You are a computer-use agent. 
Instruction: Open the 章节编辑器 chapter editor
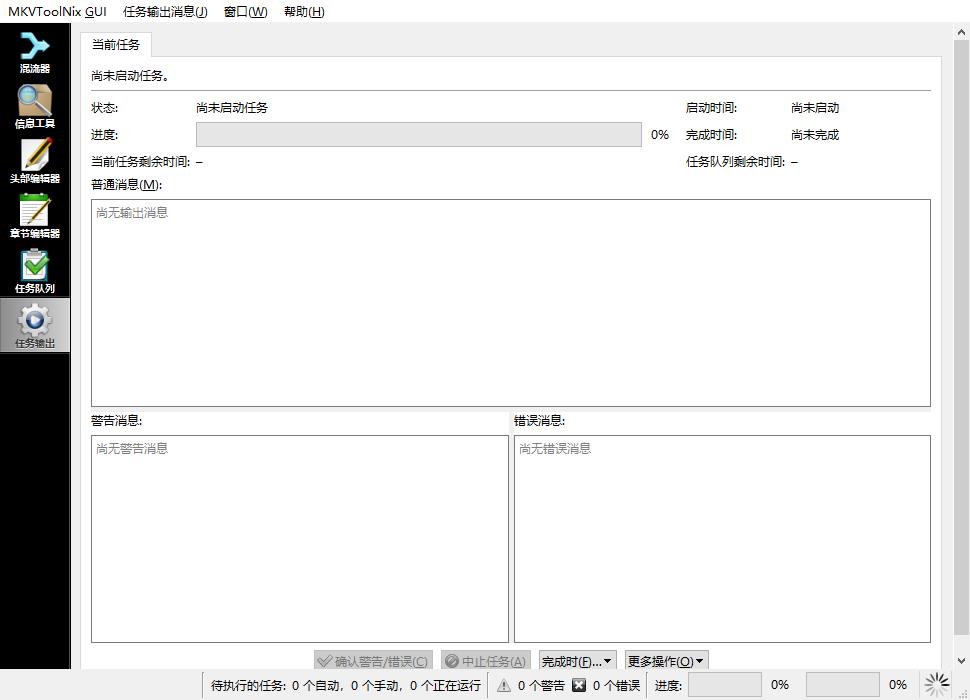35,216
